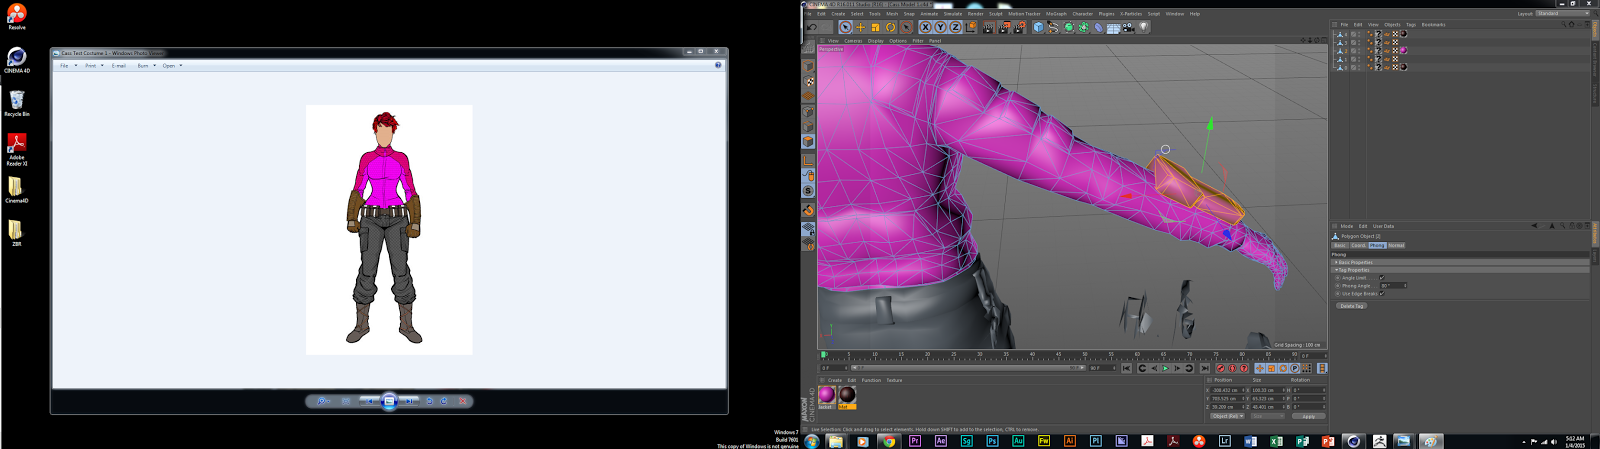Add a light object
Image resolution: width=1600 pixels, height=449 pixels.
1143,27
